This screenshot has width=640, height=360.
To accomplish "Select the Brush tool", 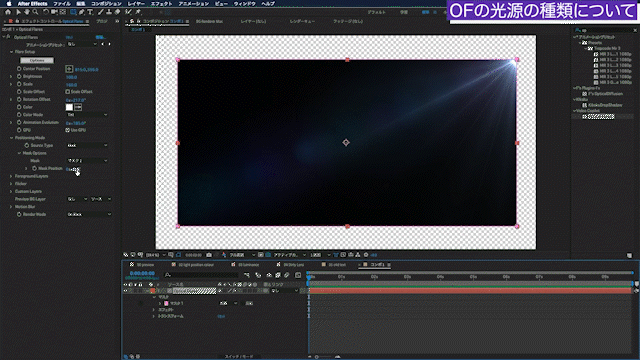I will click(x=100, y=12).
